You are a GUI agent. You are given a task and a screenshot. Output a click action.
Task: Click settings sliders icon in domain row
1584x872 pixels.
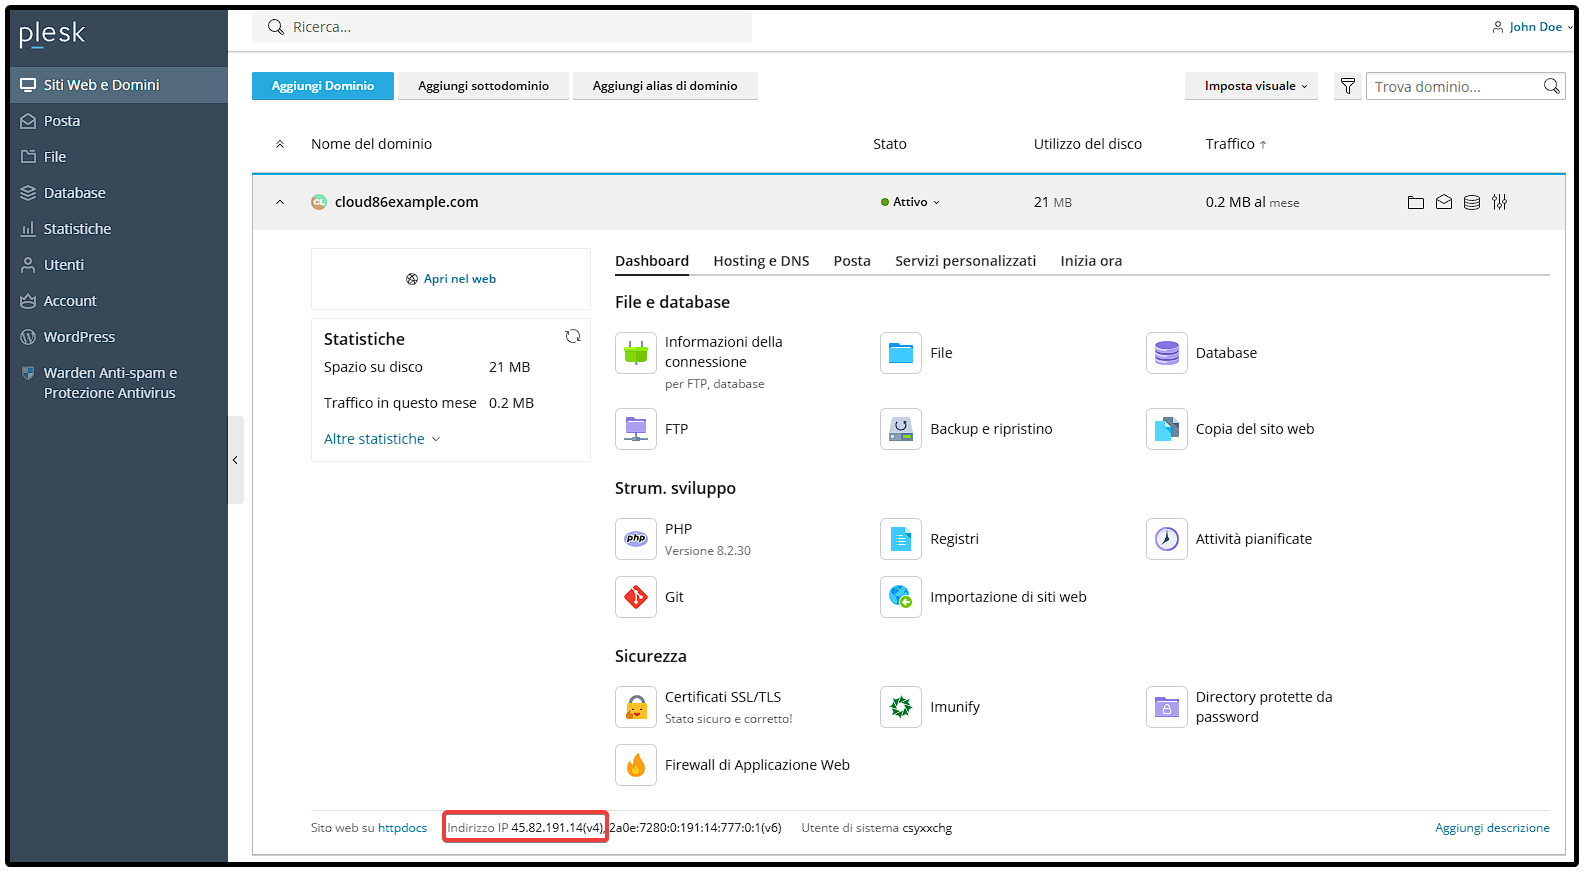point(1500,202)
